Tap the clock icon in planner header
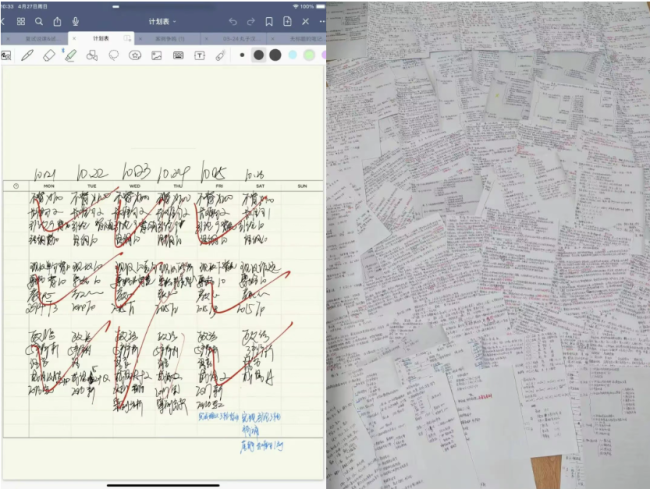Screen dimensions: 650x489 click(x=16, y=186)
